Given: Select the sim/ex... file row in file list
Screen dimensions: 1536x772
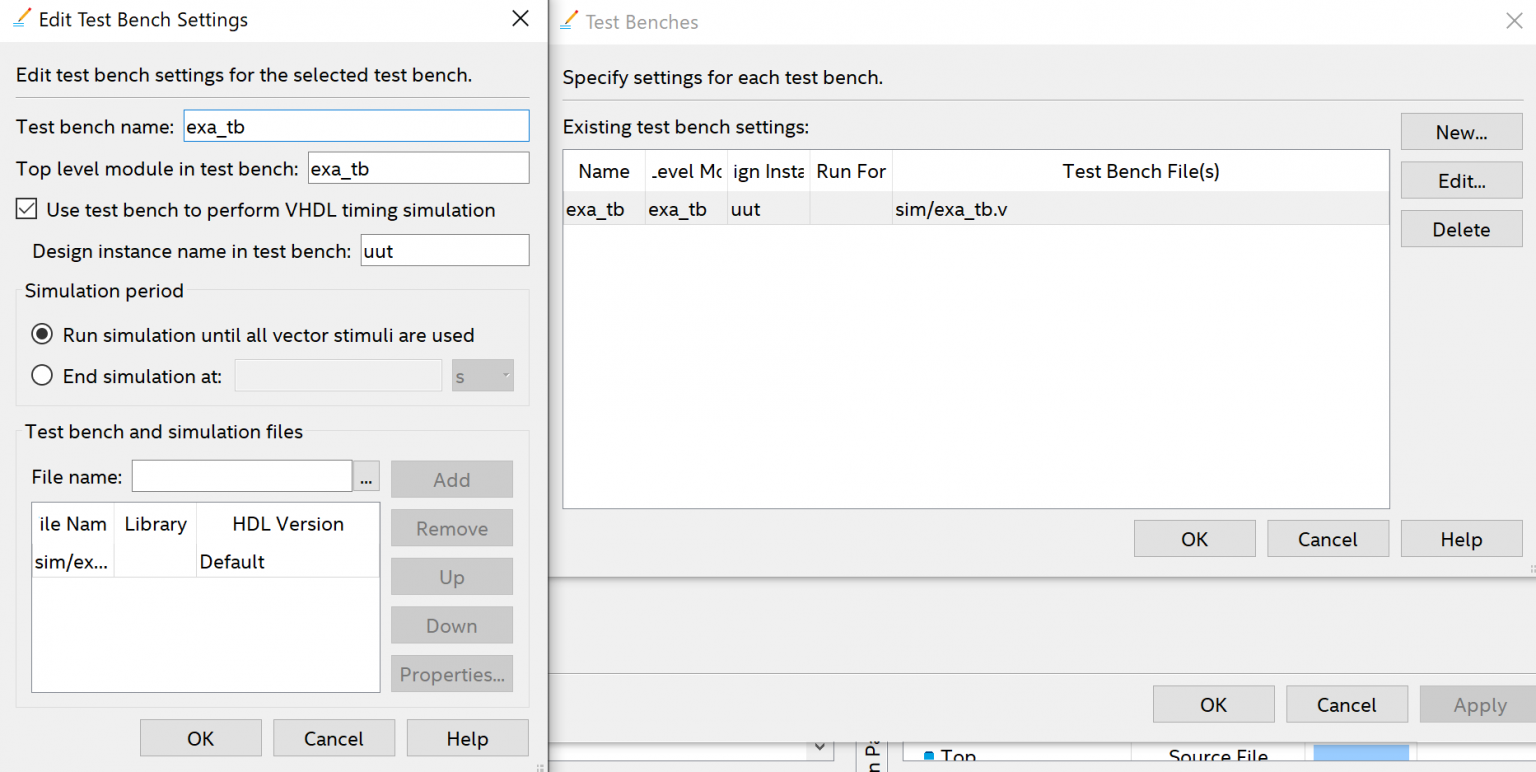Looking at the screenshot, I should point(205,562).
